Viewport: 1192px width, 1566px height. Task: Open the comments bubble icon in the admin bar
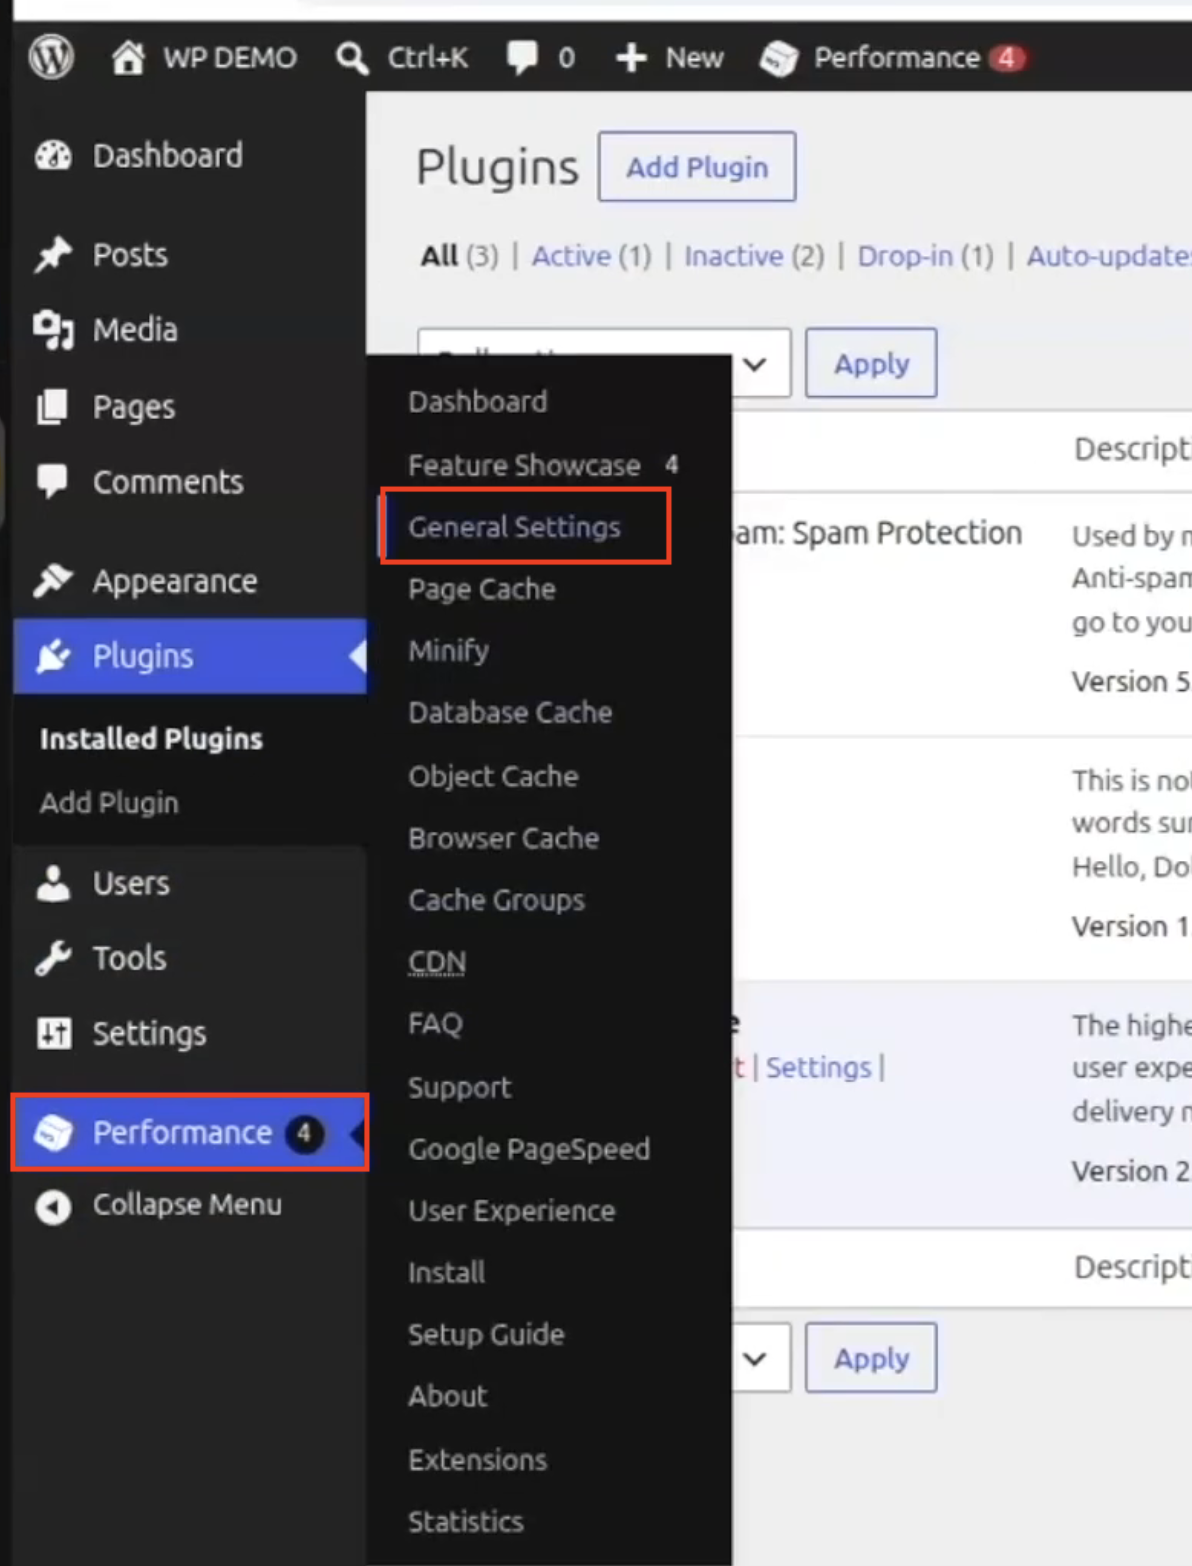tap(522, 57)
